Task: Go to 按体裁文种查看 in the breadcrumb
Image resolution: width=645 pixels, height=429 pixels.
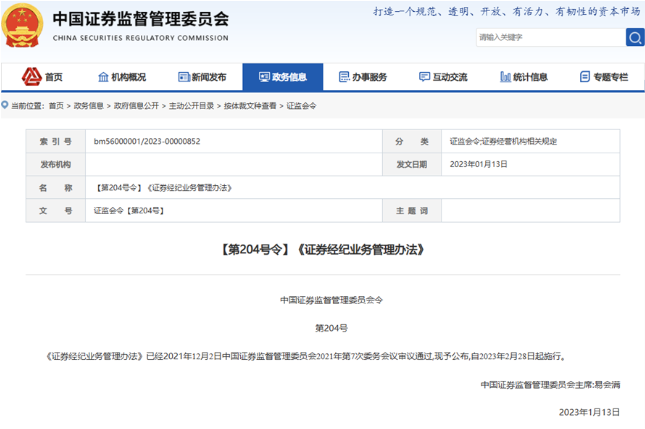Action: pyautogui.click(x=250, y=106)
